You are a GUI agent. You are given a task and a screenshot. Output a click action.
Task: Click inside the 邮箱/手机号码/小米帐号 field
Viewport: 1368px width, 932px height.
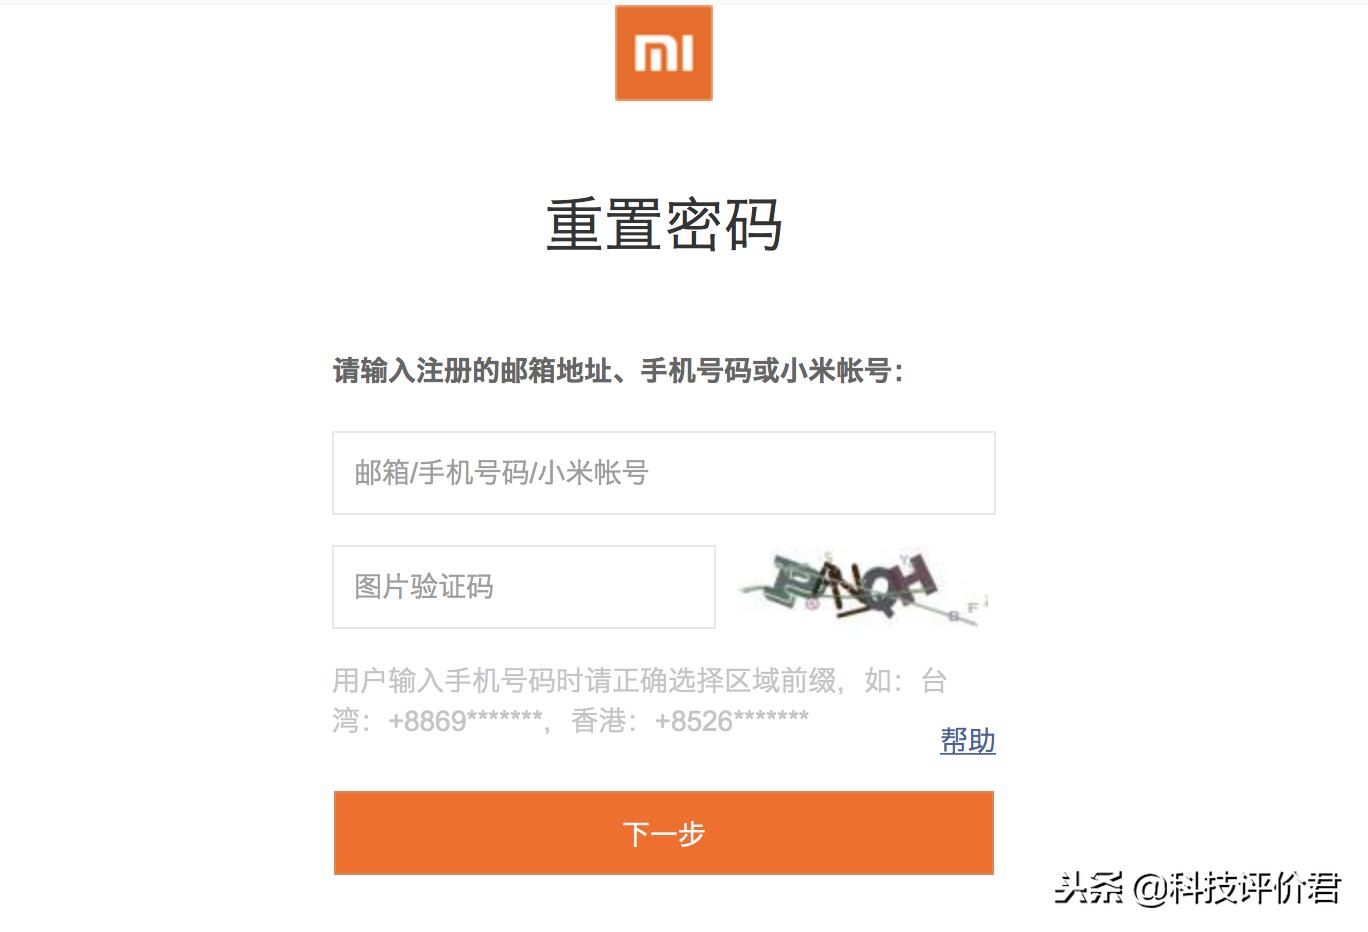pyautogui.click(x=663, y=473)
